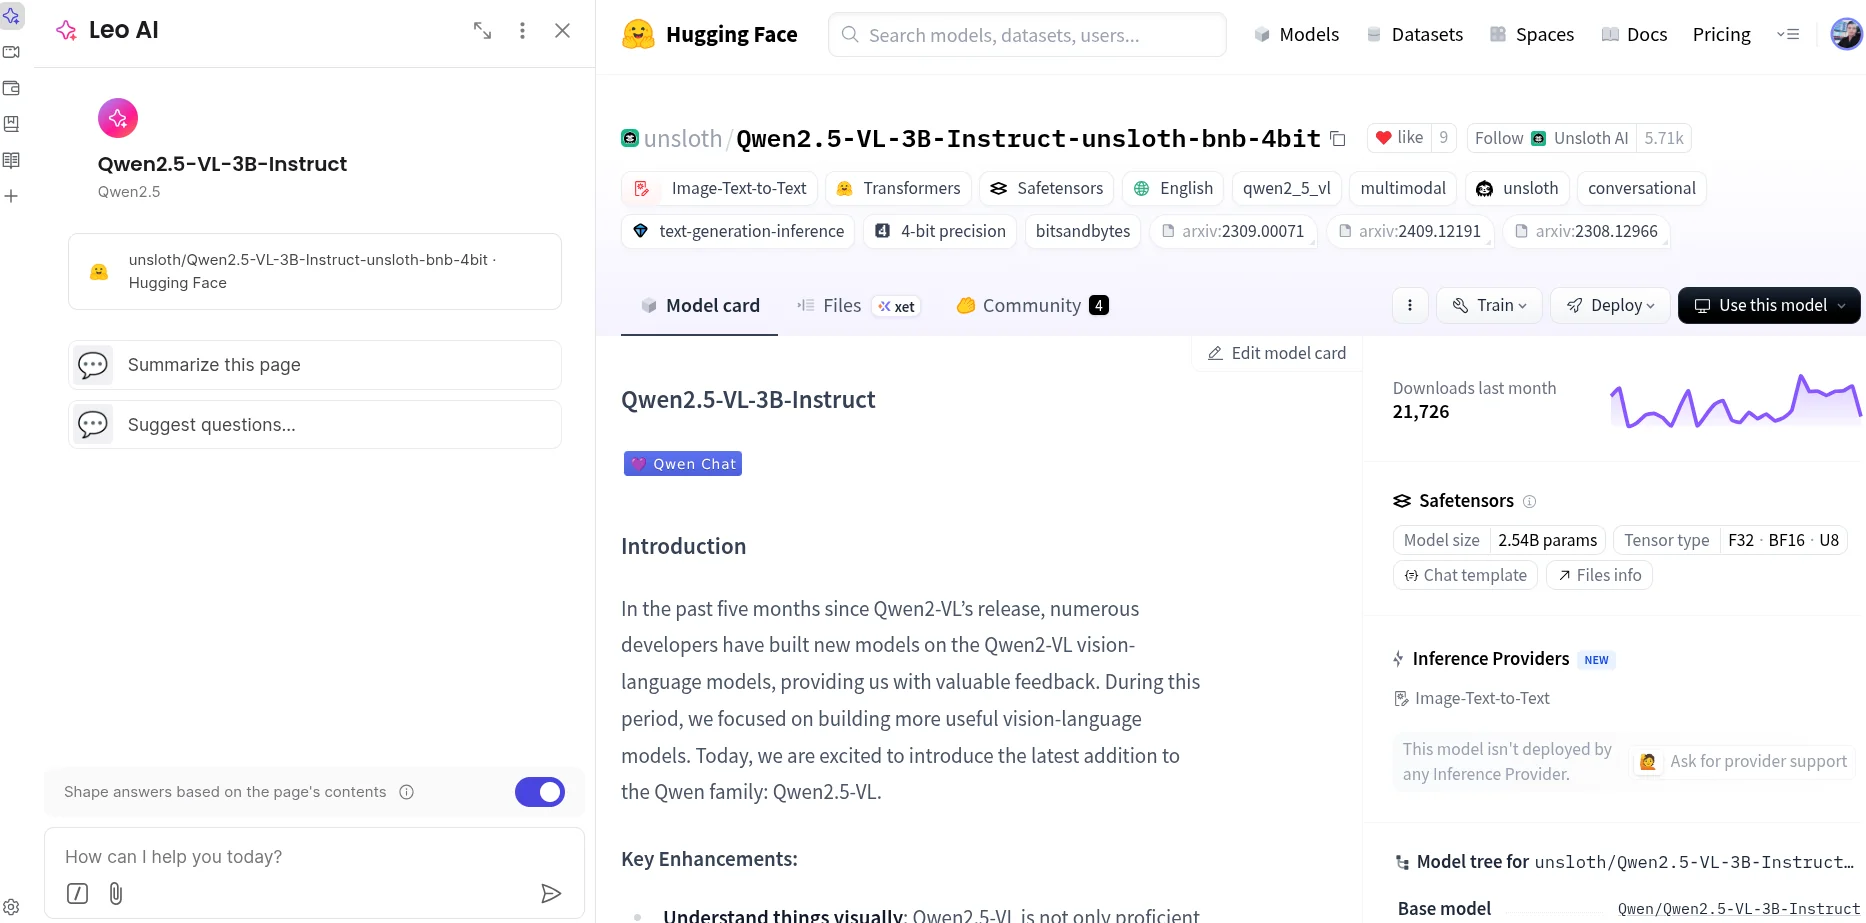
Task: Select the bitsandbytes tag
Action: 1083,231
